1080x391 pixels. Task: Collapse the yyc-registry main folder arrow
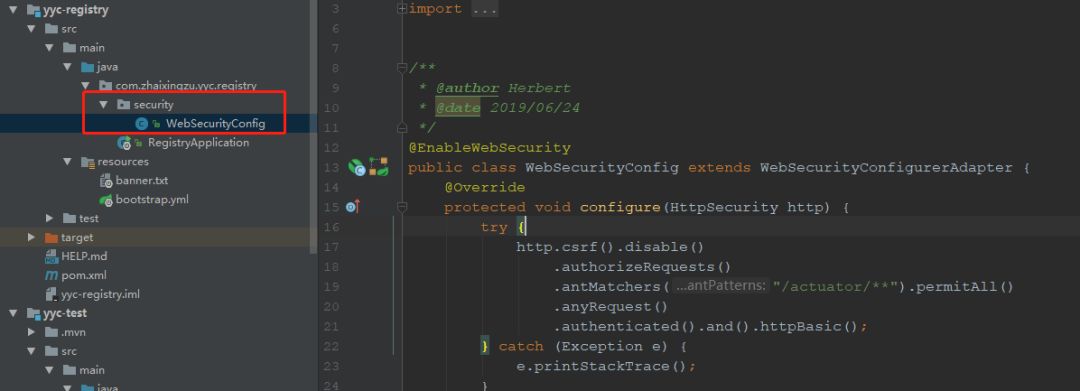[x=50, y=48]
